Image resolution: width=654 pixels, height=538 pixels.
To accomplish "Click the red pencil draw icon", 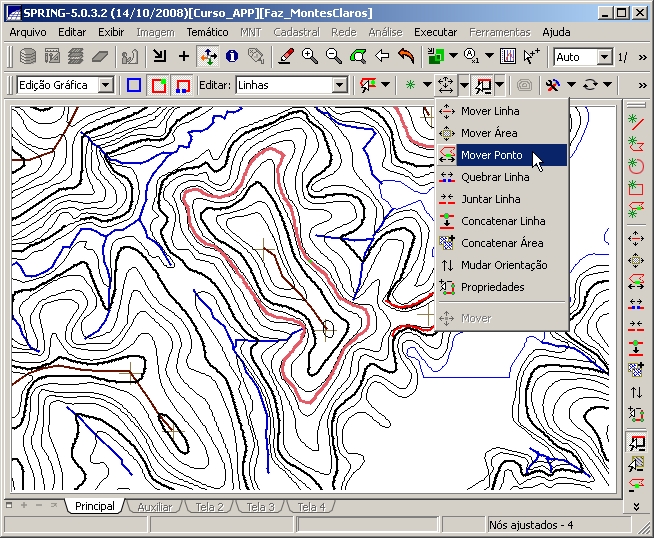I will (x=286, y=57).
